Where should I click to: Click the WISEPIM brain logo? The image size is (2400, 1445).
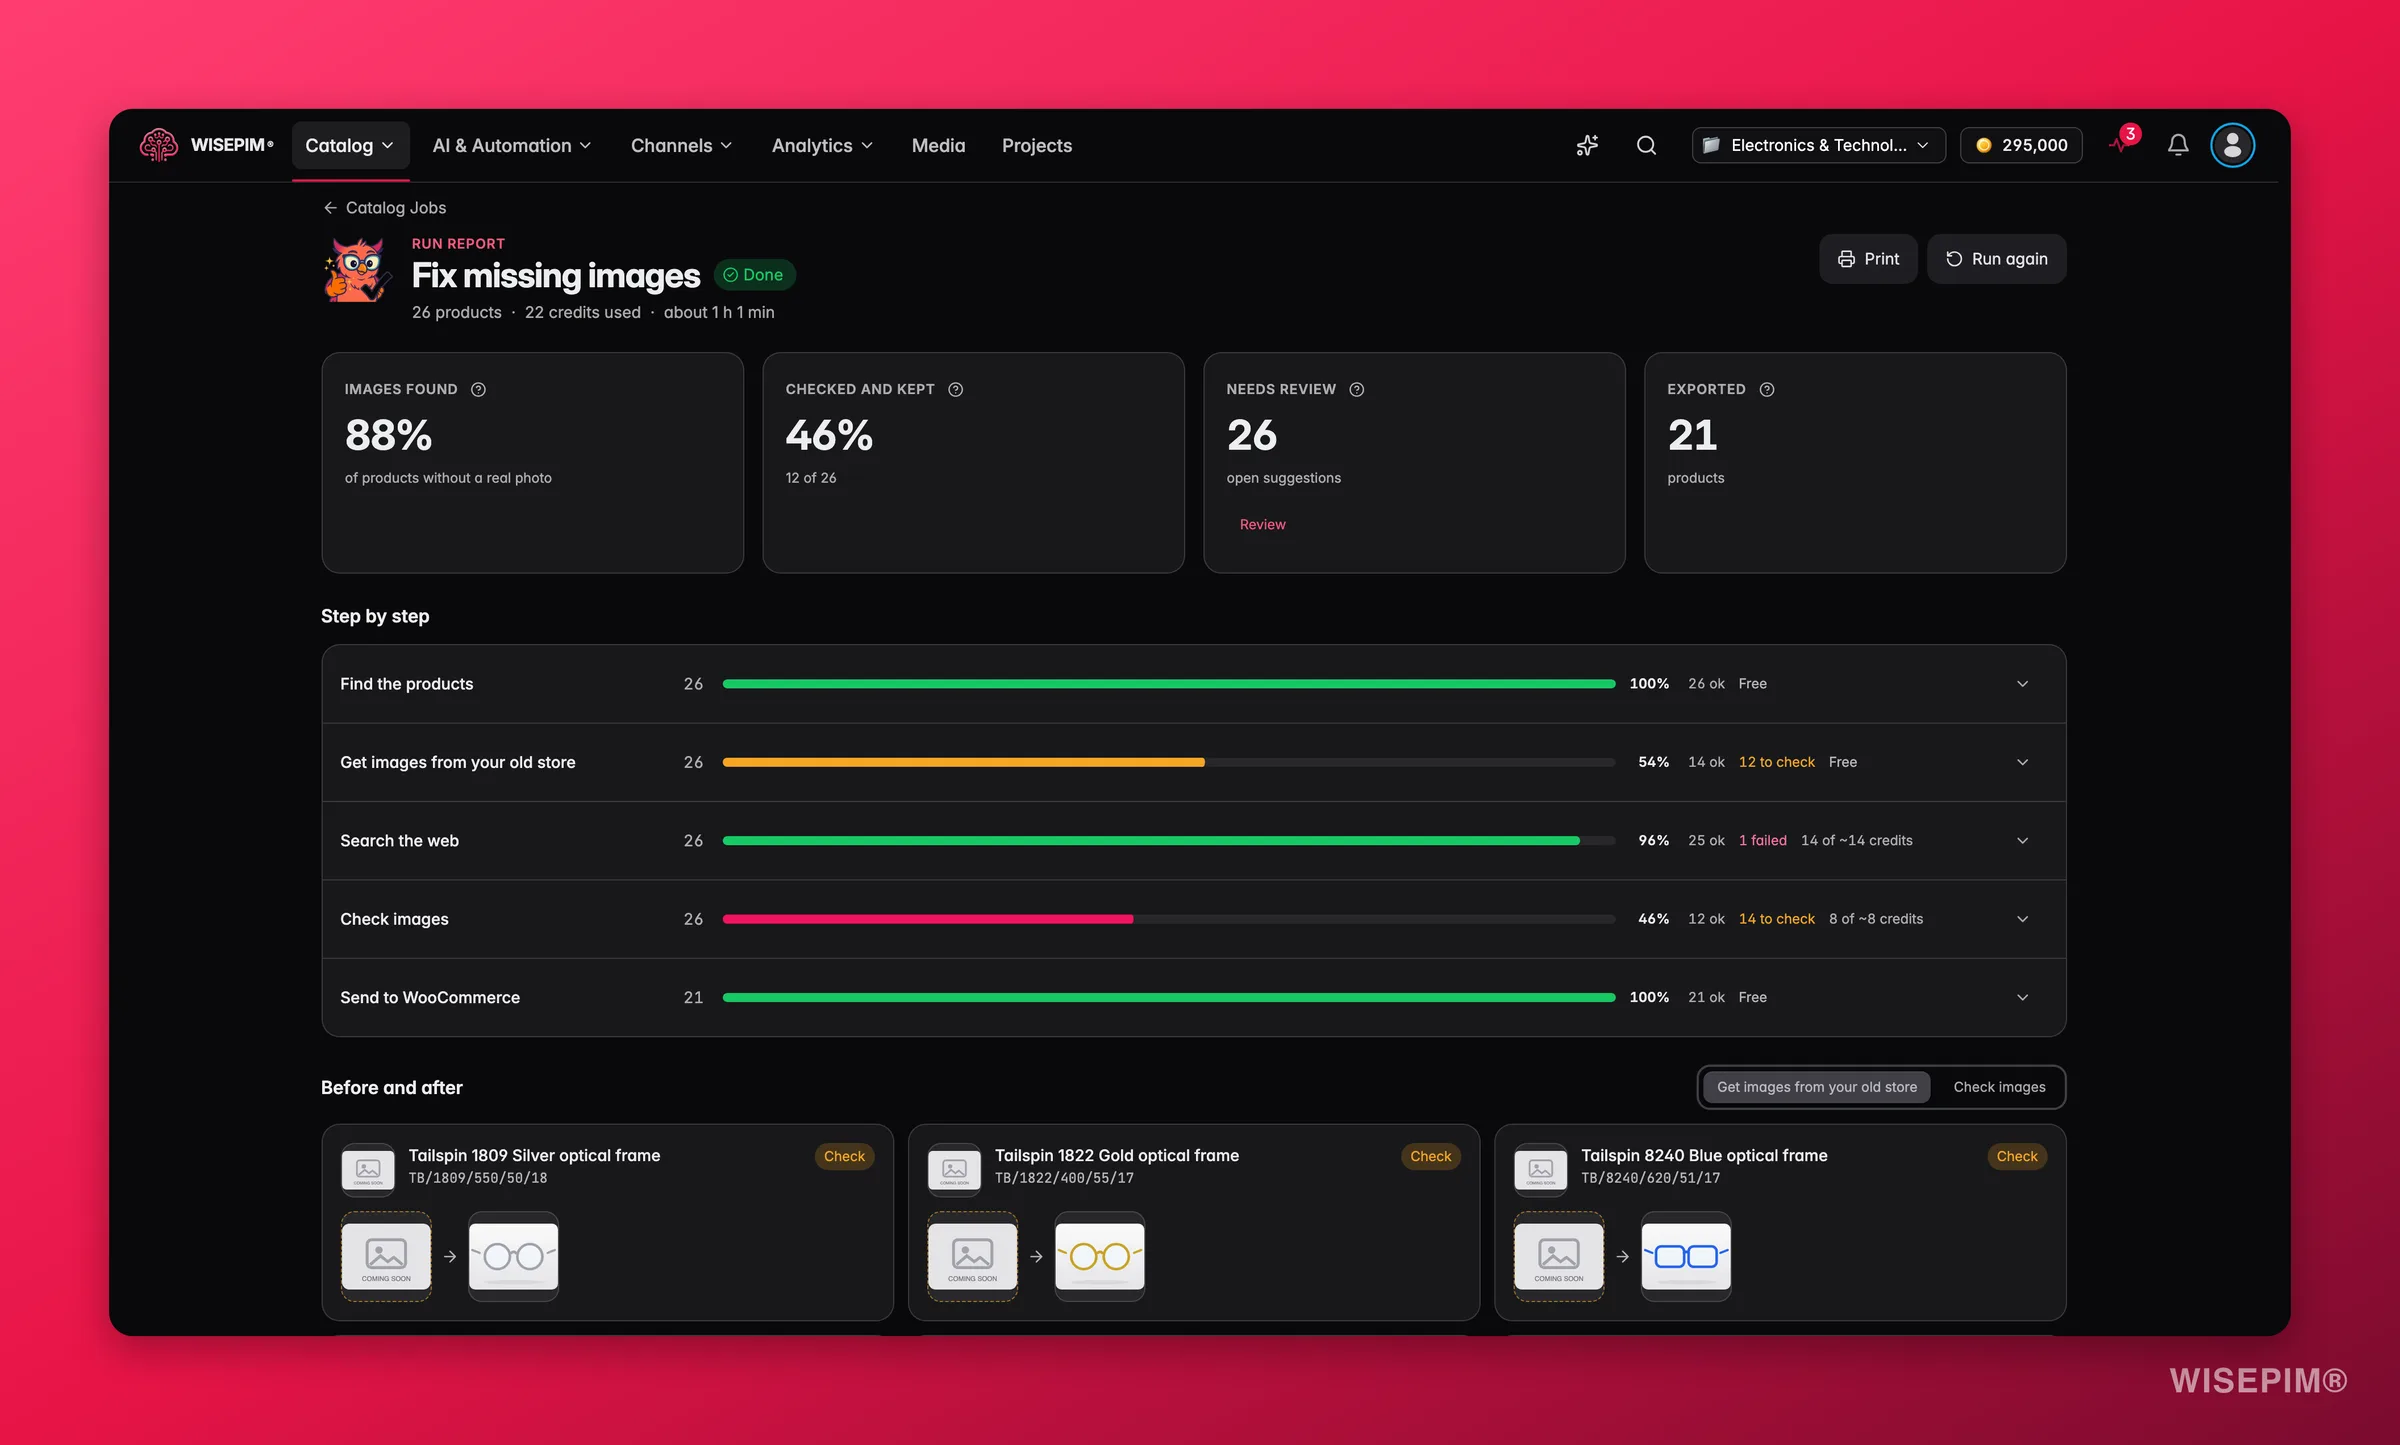[x=158, y=145]
